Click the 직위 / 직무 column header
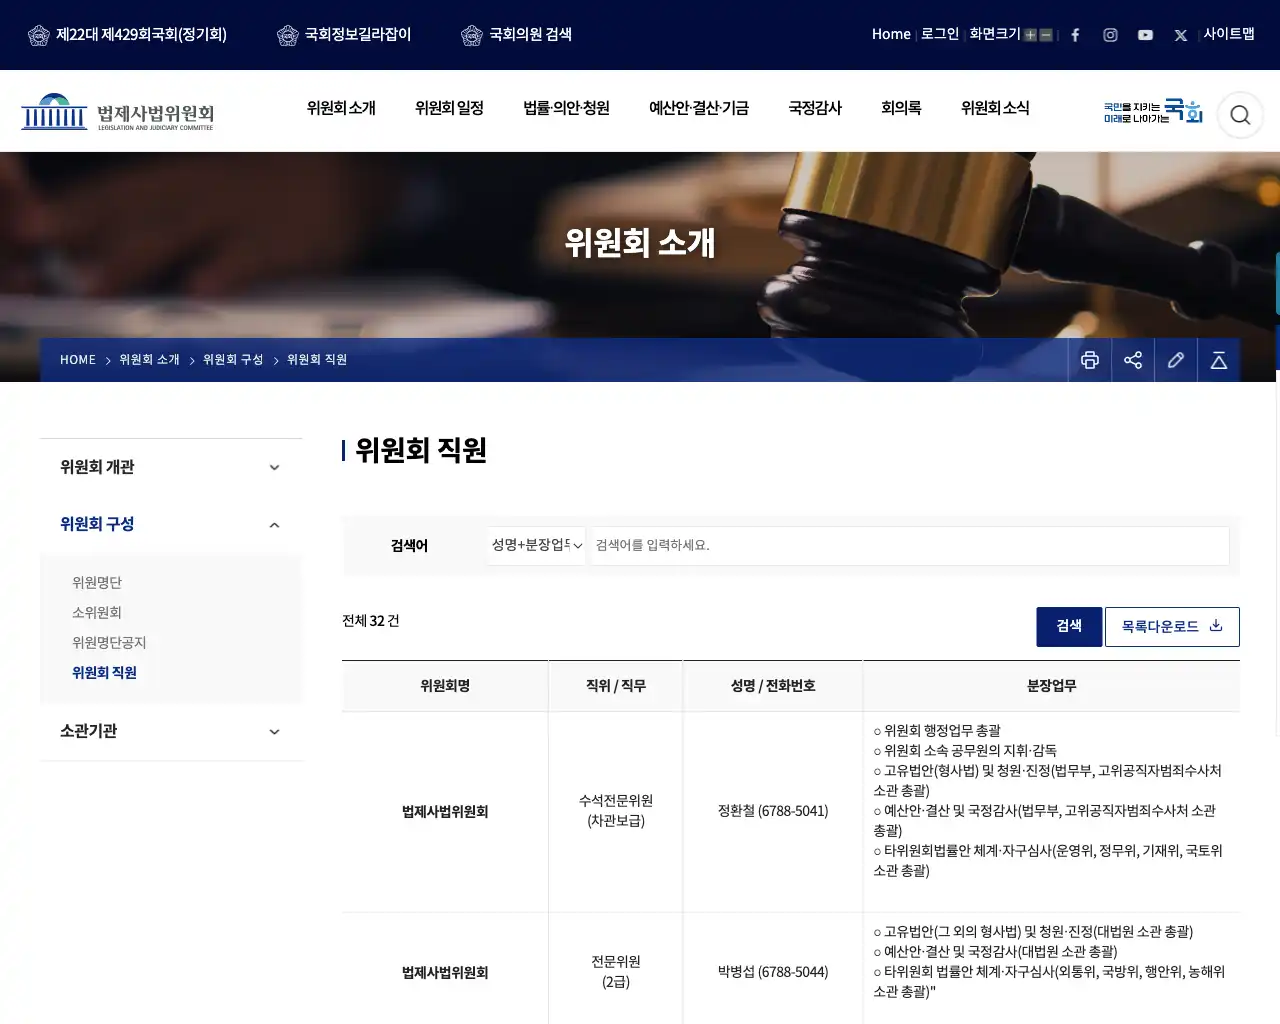This screenshot has height=1024, width=1280. click(616, 686)
